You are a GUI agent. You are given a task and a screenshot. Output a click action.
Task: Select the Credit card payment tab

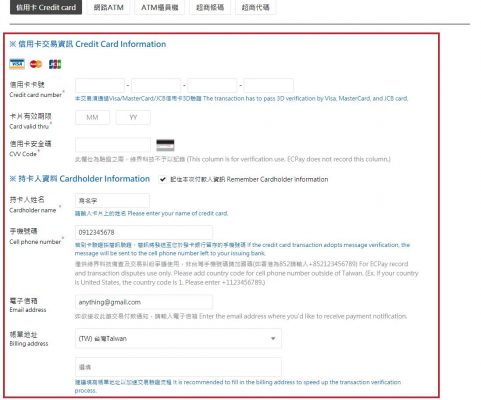46,7
